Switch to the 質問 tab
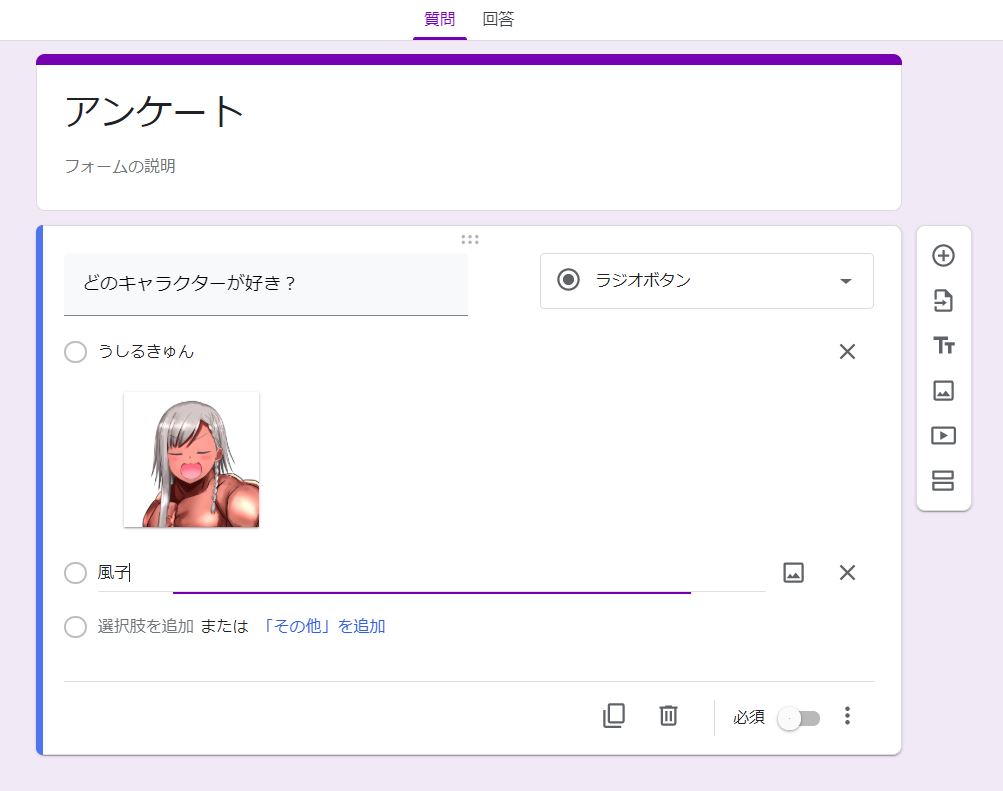 click(439, 18)
